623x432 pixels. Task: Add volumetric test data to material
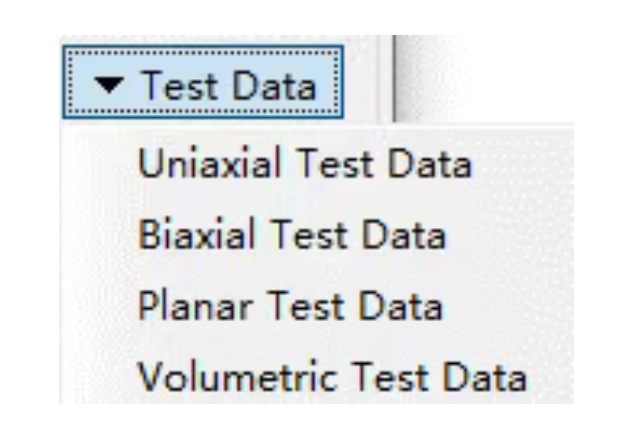tap(331, 378)
